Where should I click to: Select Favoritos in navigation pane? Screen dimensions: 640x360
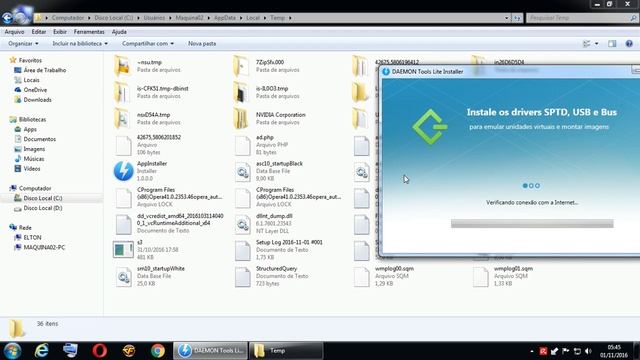(30, 60)
